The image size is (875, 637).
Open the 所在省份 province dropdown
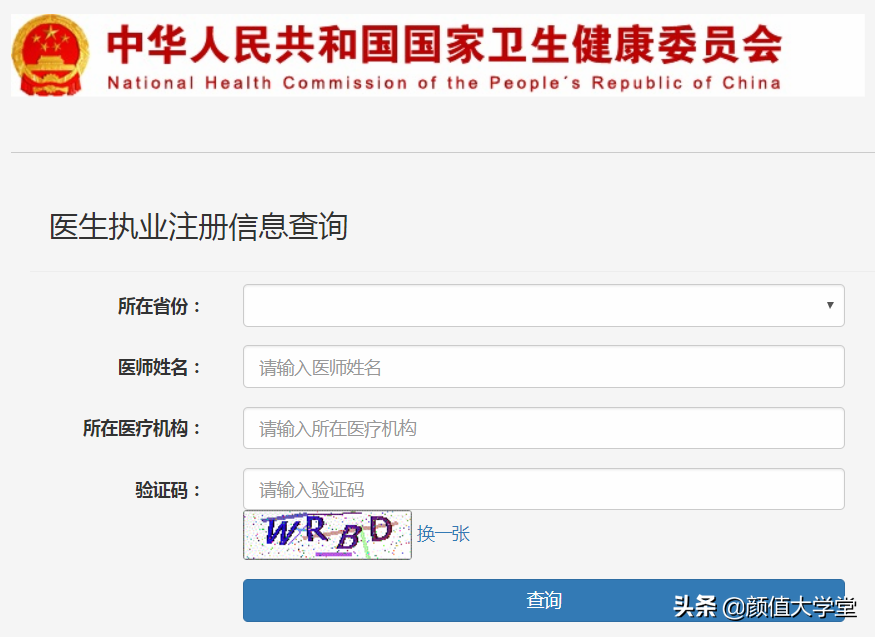544,305
